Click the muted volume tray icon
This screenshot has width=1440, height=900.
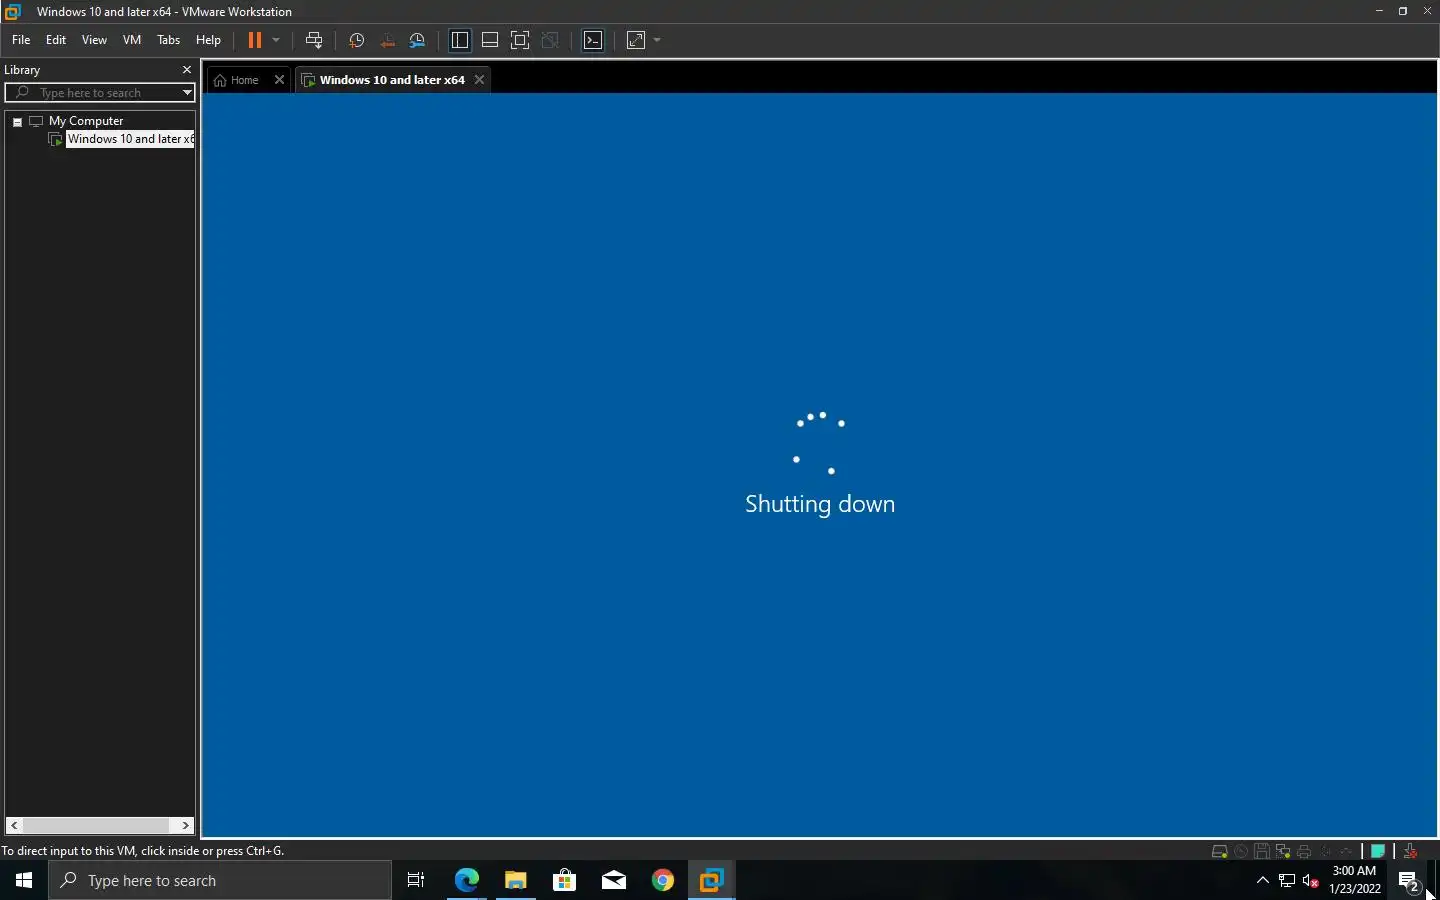pyautogui.click(x=1311, y=881)
